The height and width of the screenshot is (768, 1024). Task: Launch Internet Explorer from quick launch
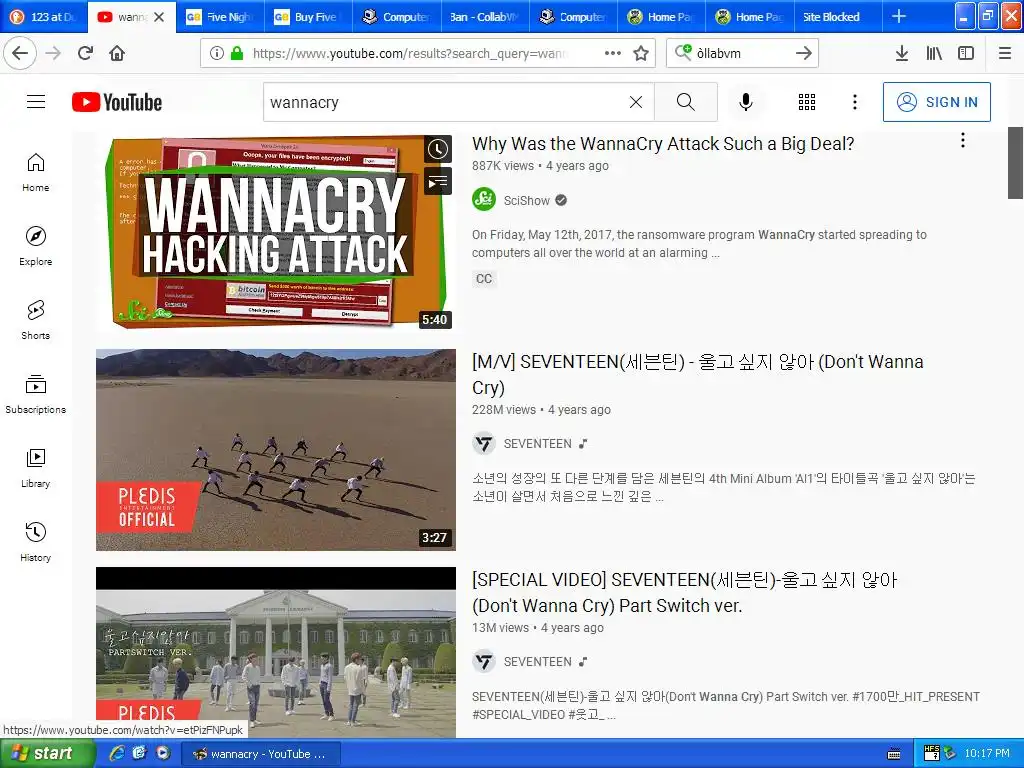117,753
